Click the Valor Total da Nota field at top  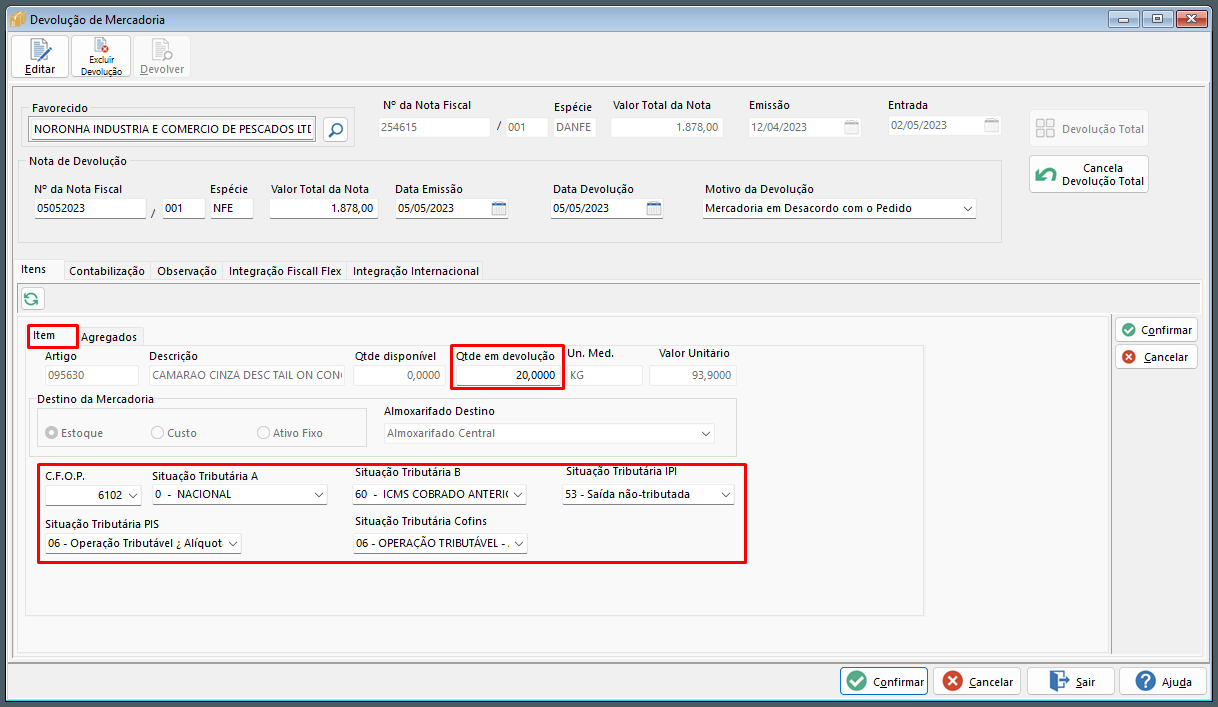click(x=666, y=127)
